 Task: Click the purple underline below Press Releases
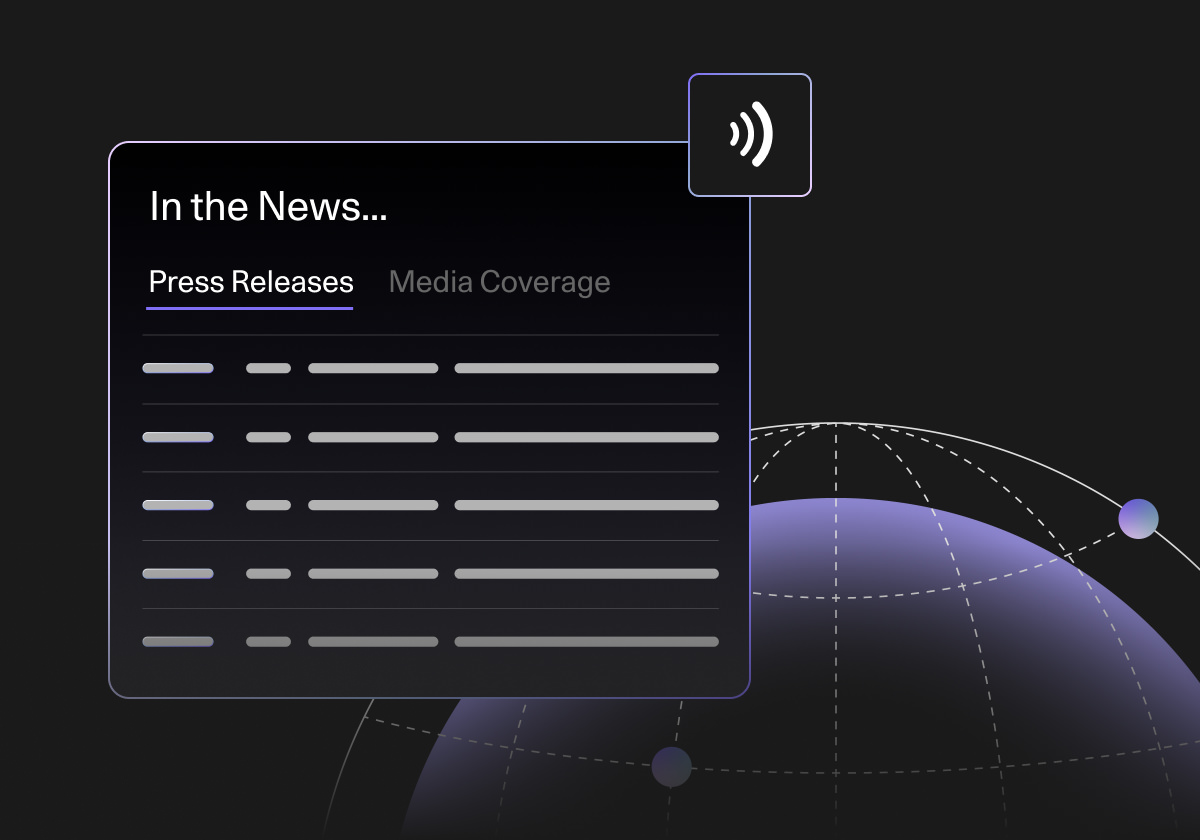[x=250, y=308]
